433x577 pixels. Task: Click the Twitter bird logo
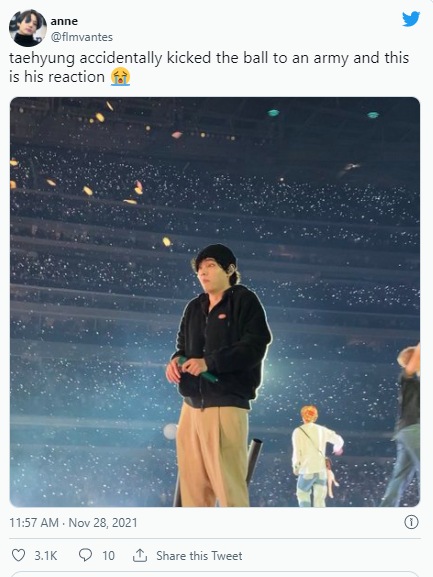(x=411, y=19)
